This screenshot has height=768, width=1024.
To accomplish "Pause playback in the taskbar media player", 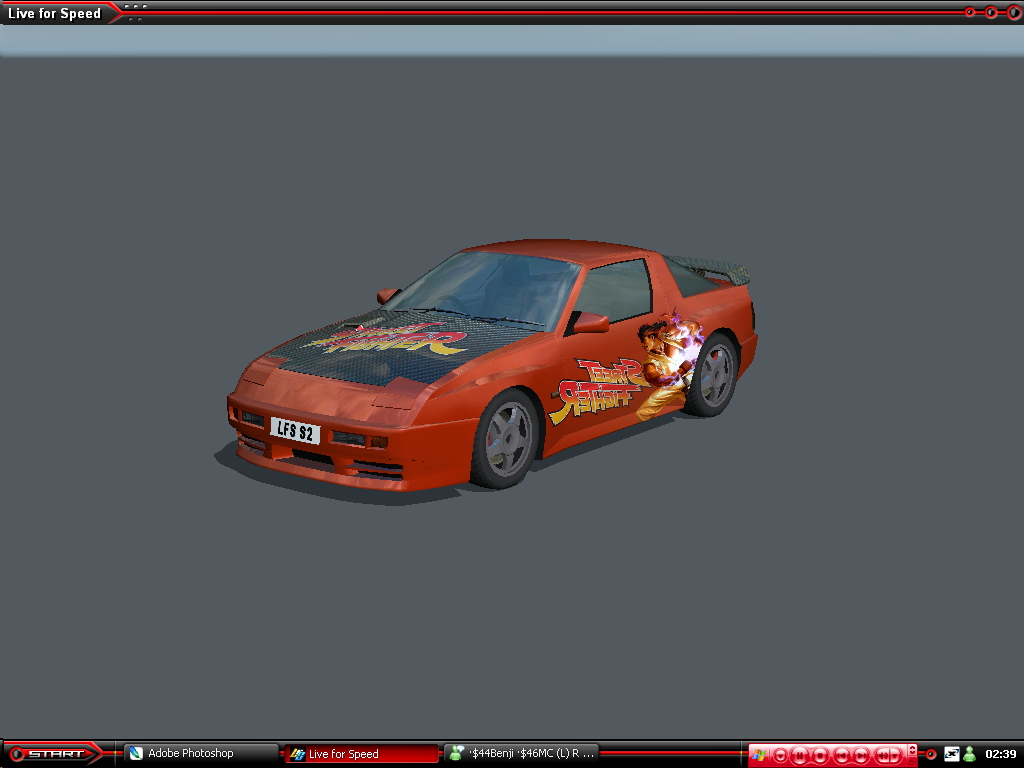I will coord(799,756).
